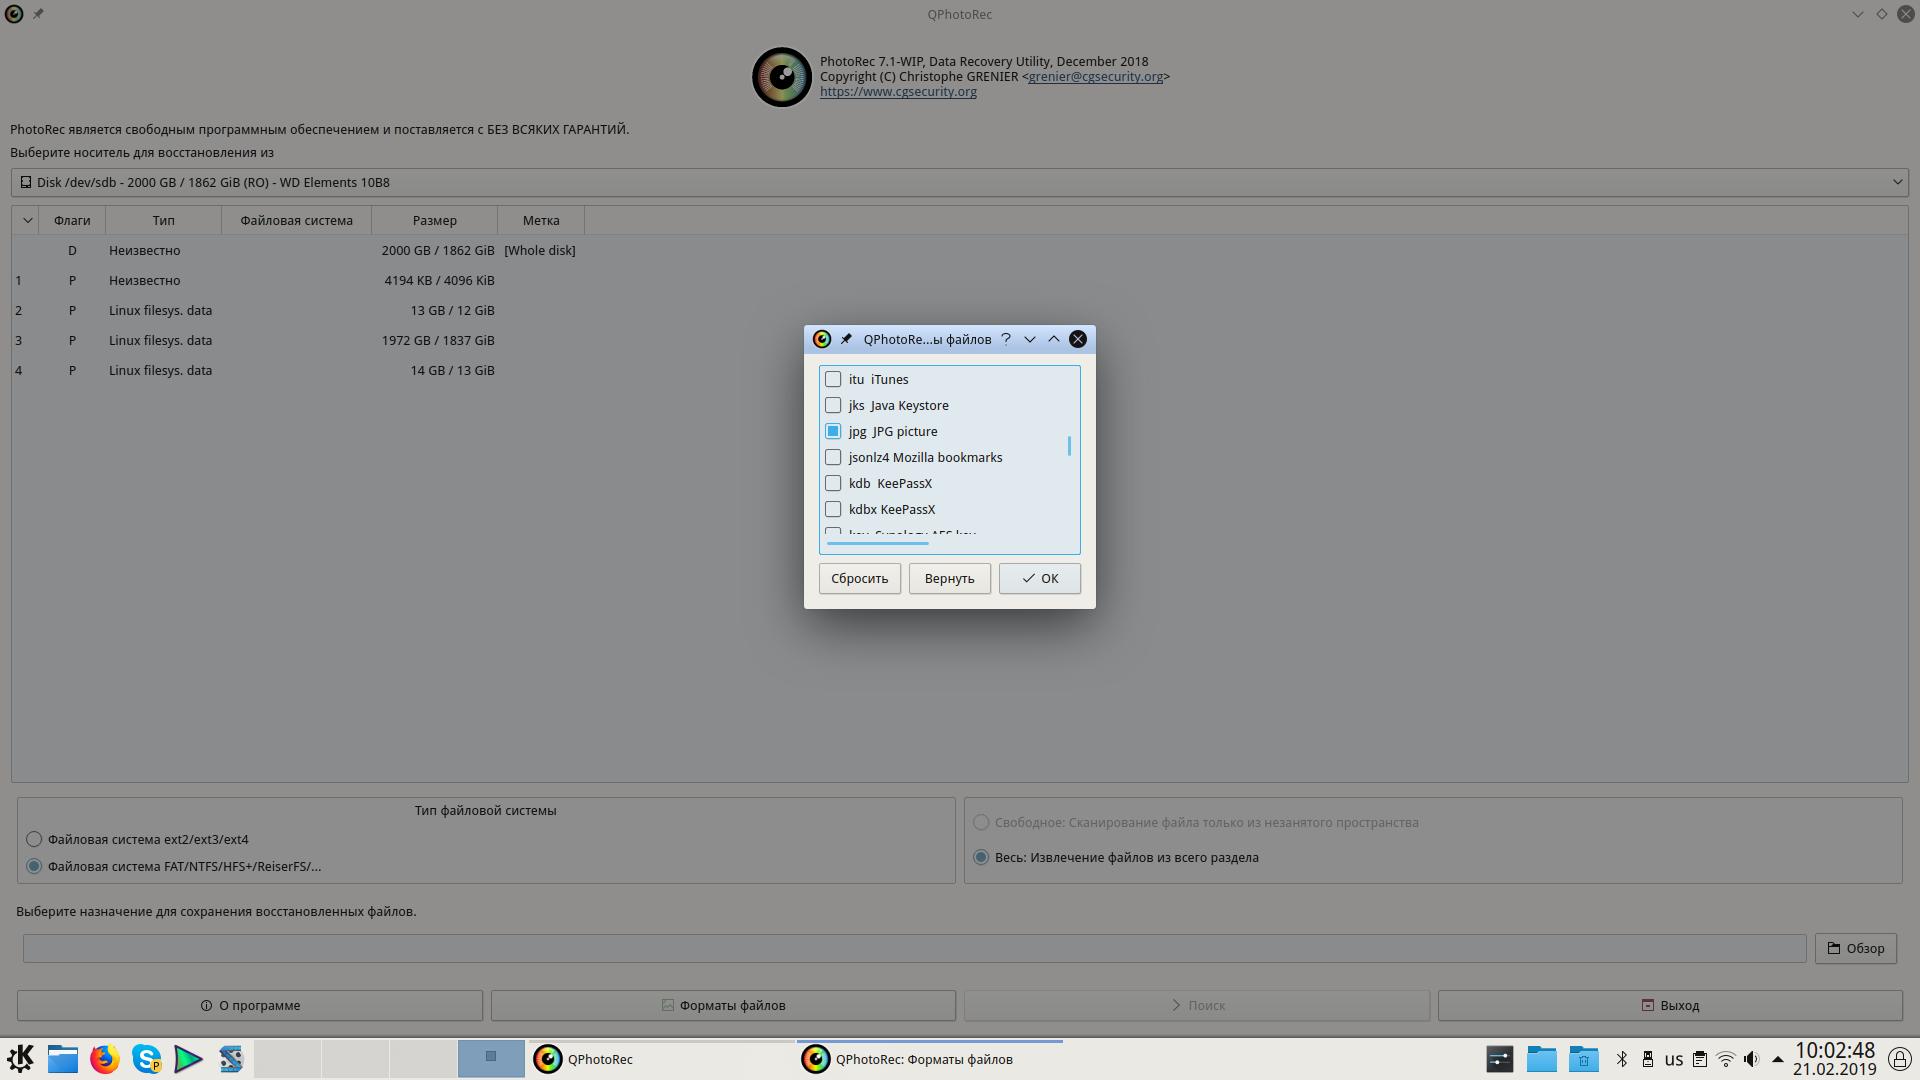Select the ext2/ext3/ext4 filesystem radio button
Image resolution: width=1920 pixels, height=1080 pixels.
tap(35, 839)
